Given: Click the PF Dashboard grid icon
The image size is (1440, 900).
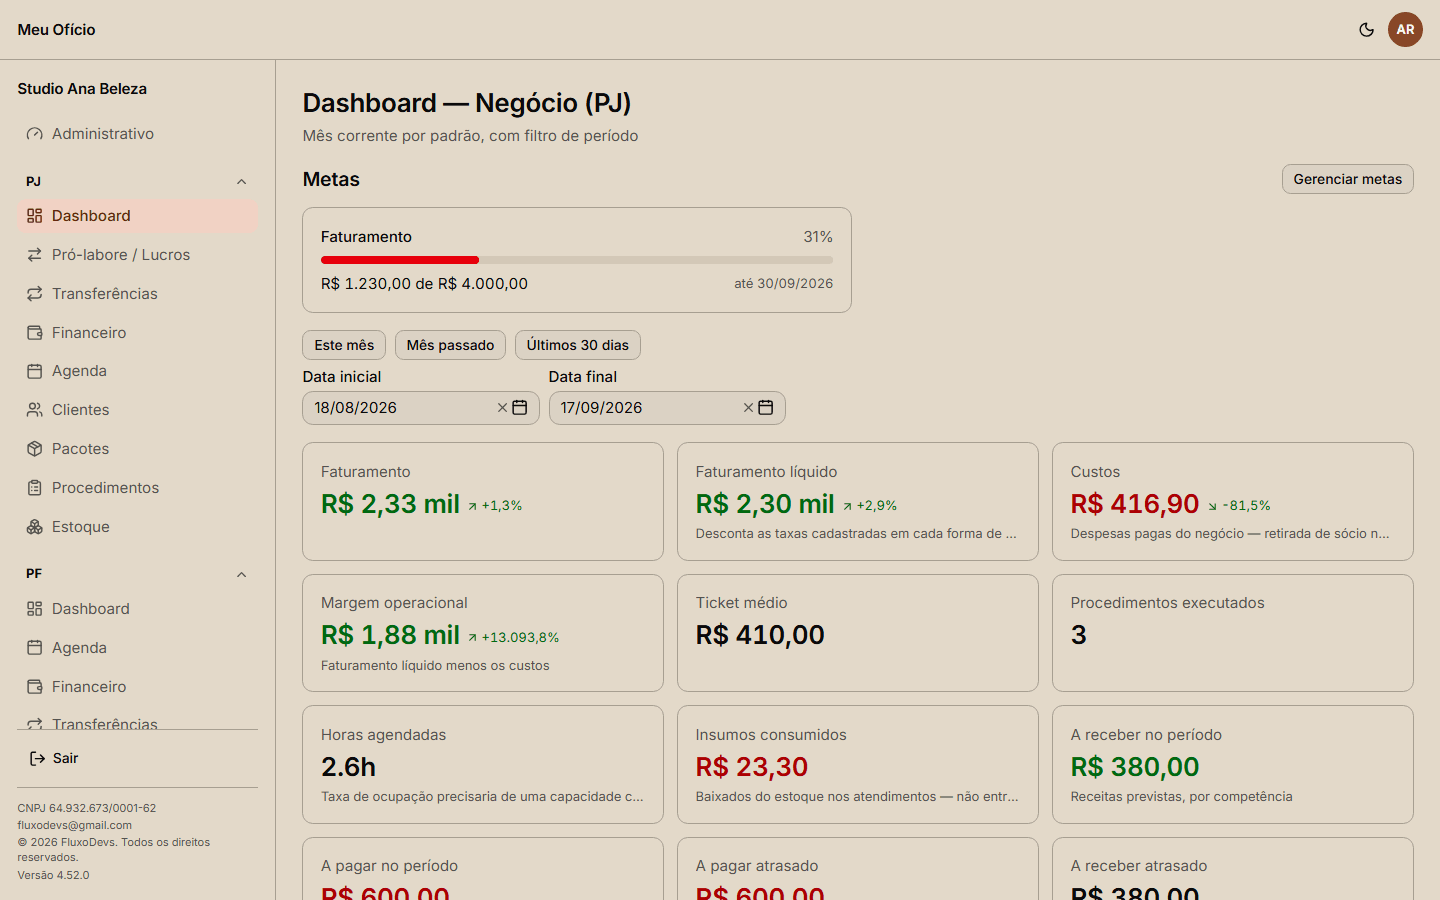Looking at the screenshot, I should click(x=35, y=609).
